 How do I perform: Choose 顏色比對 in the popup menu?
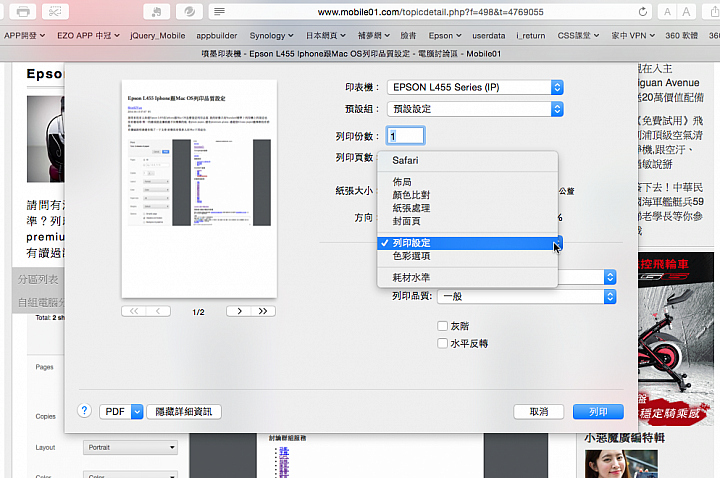coord(467,195)
